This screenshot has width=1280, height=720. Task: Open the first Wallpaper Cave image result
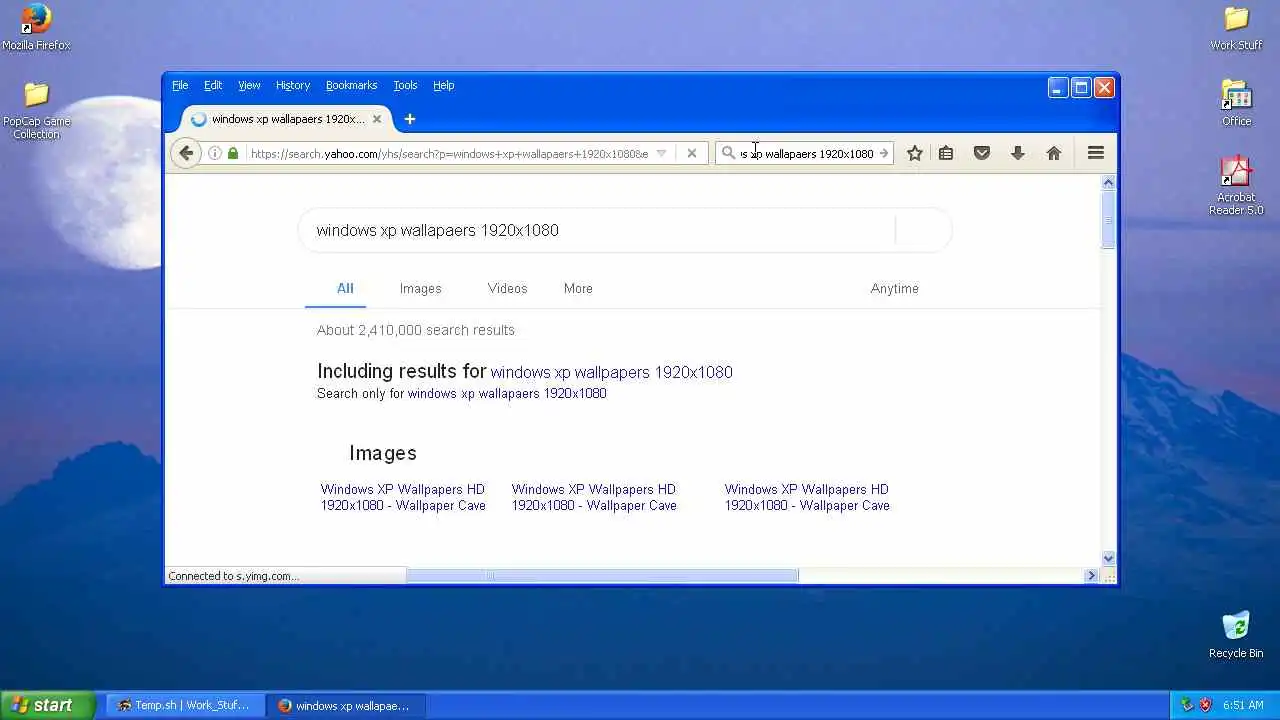(x=403, y=497)
